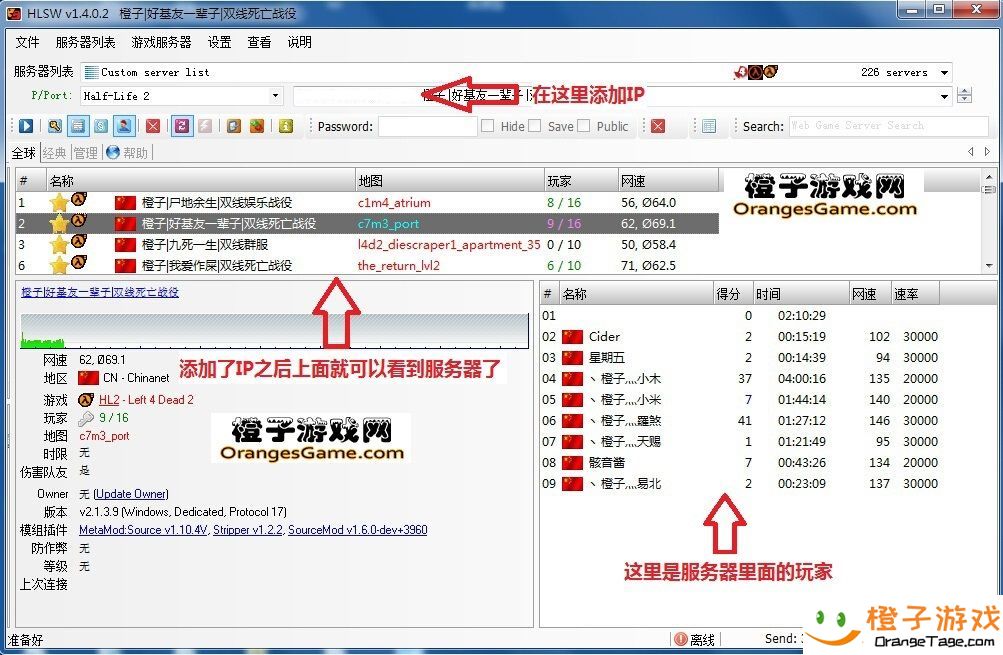Click the flag next to player Cider
1003x655 pixels.
point(573,336)
